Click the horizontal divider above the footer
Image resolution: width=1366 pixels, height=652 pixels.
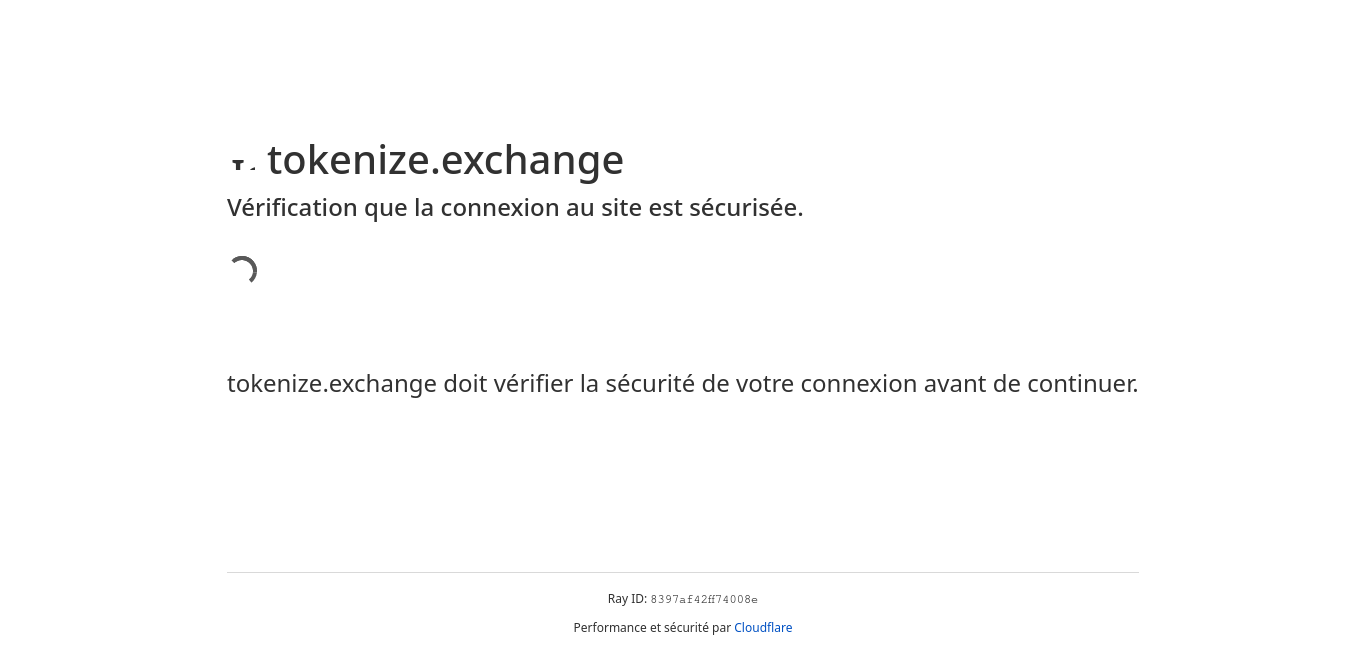click(x=683, y=572)
